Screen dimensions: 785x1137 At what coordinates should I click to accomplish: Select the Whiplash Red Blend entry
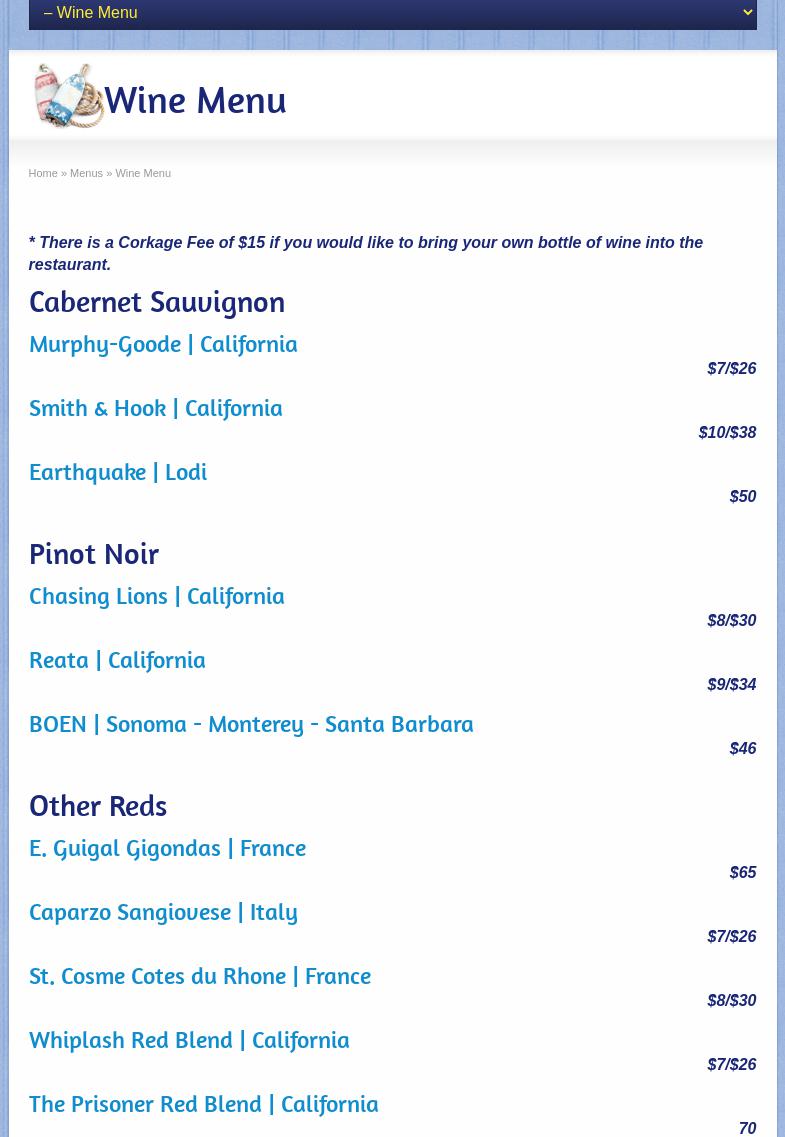click(x=189, y=1040)
